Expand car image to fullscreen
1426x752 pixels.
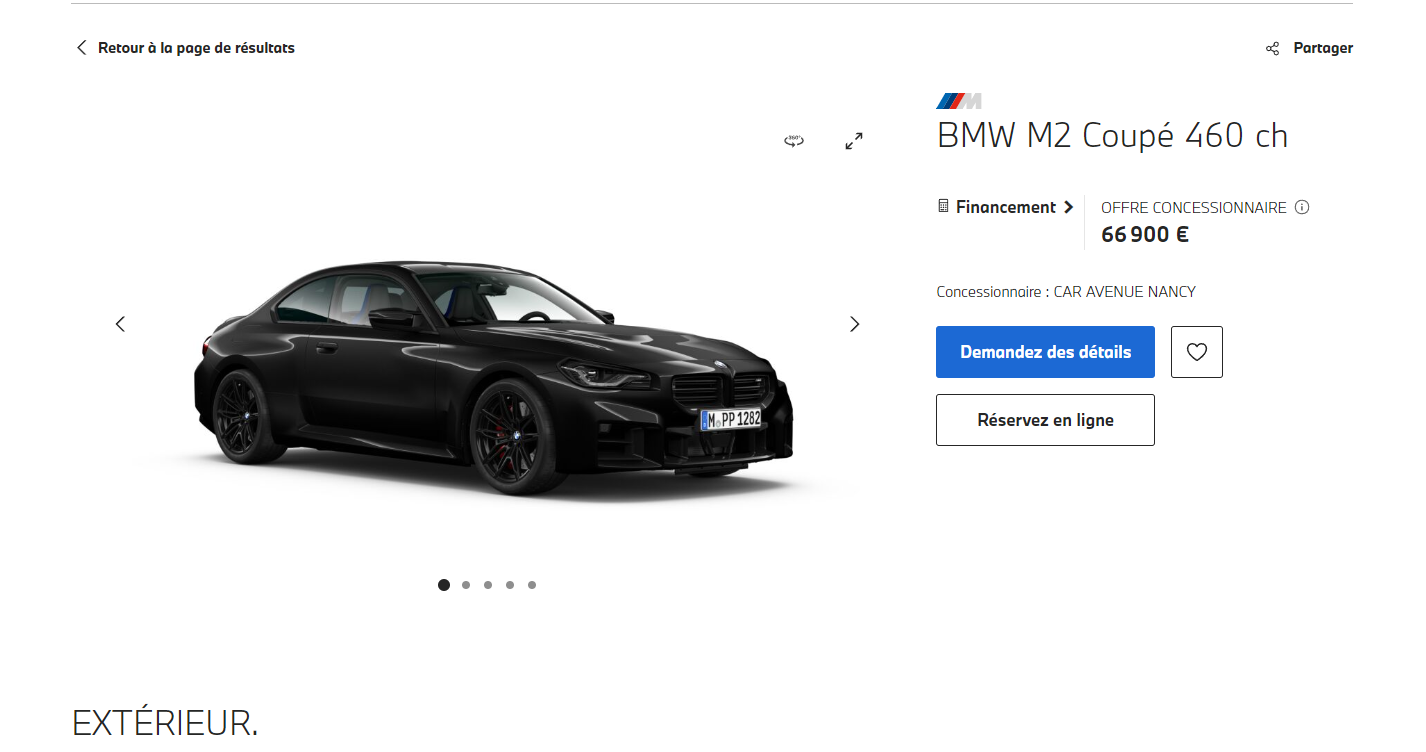click(854, 141)
